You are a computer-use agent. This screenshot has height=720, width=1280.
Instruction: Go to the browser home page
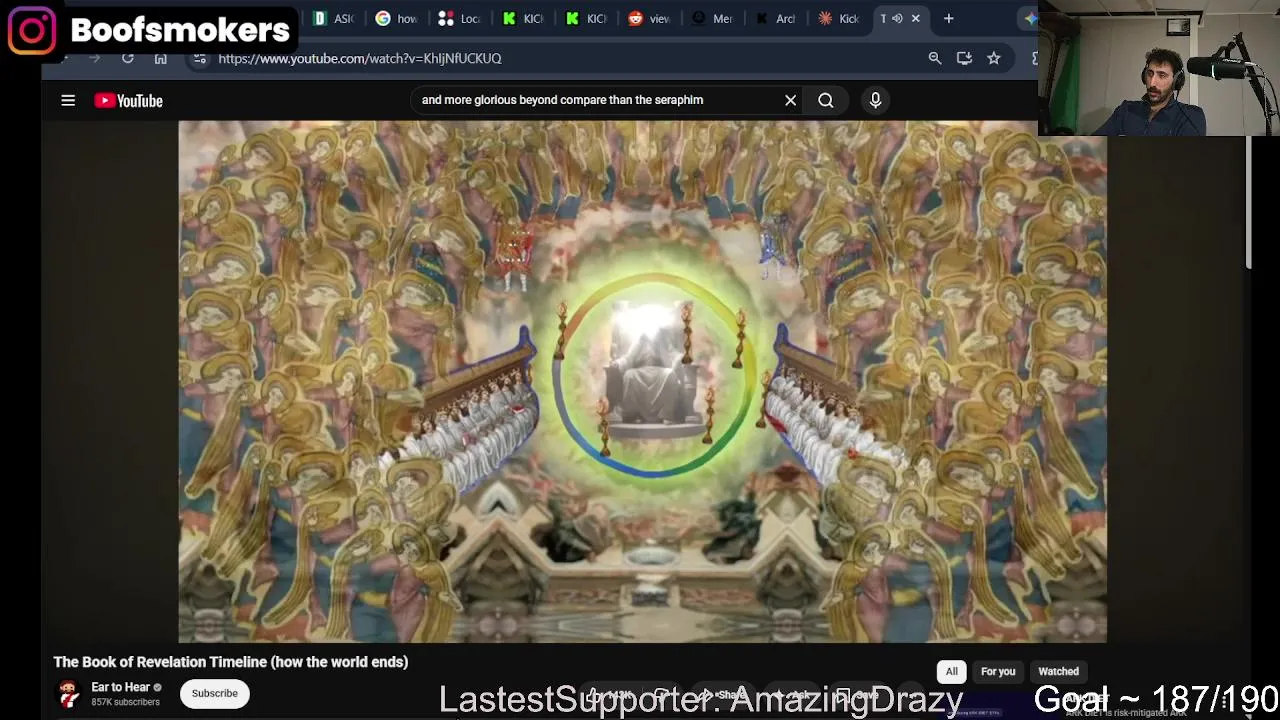pyautogui.click(x=160, y=58)
